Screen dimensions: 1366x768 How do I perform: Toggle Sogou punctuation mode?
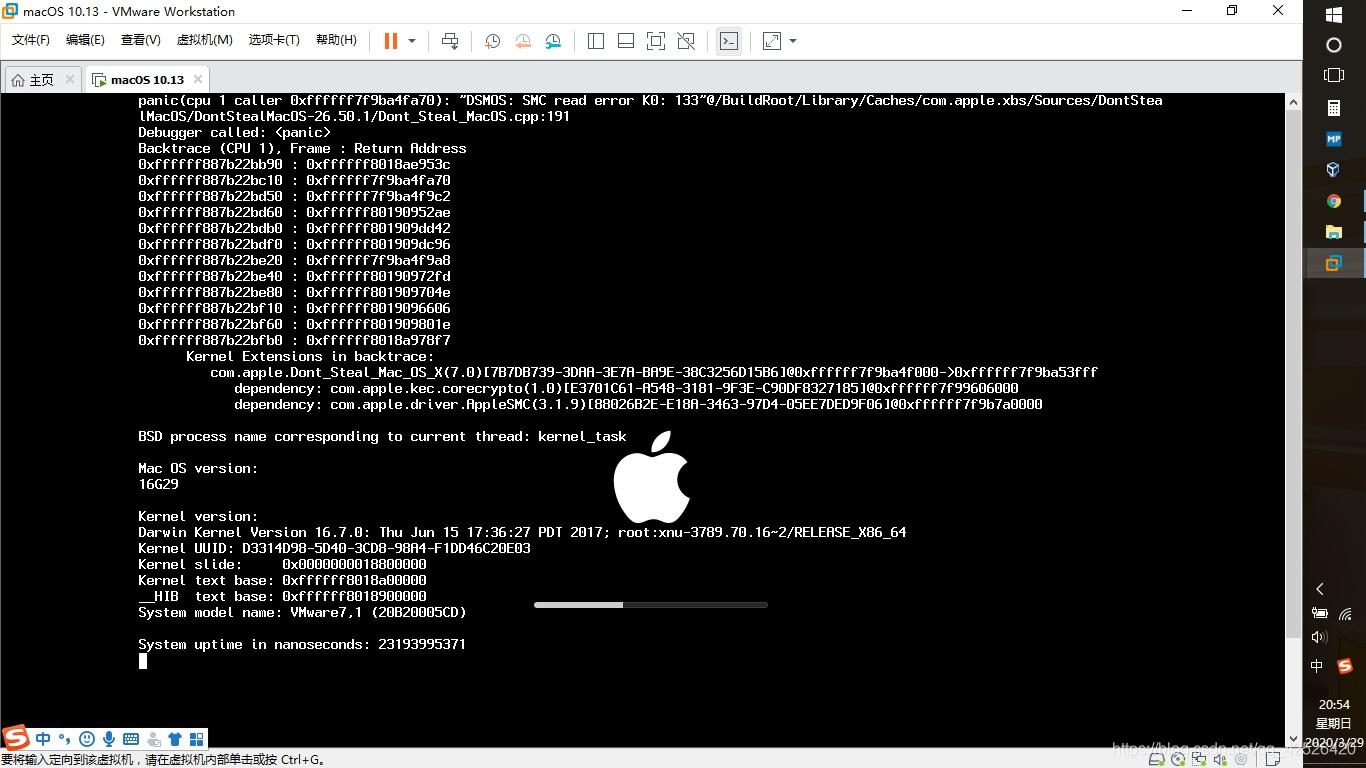click(x=64, y=740)
